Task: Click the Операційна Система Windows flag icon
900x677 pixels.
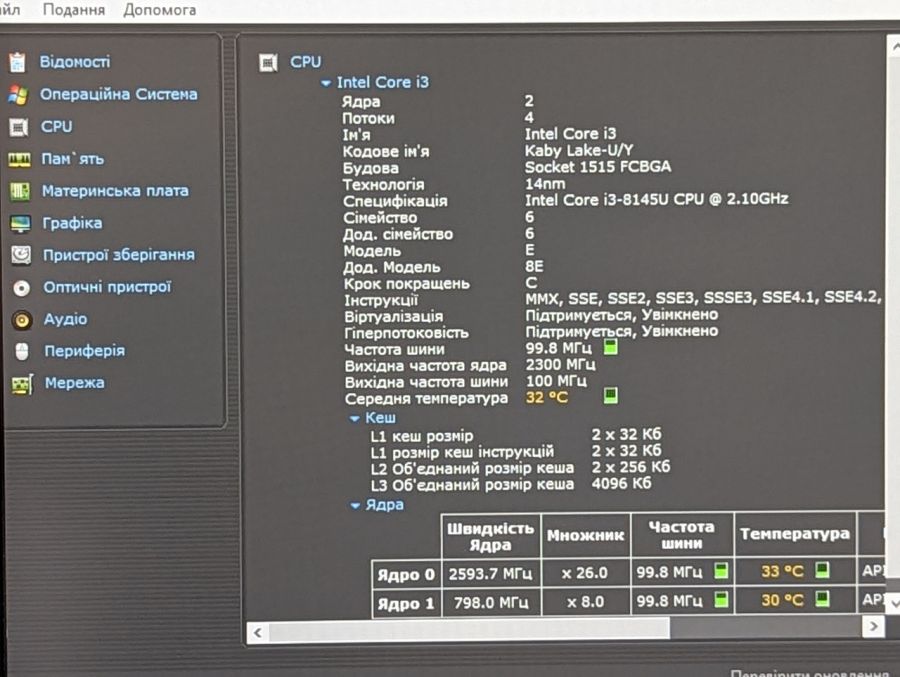Action: (18, 94)
